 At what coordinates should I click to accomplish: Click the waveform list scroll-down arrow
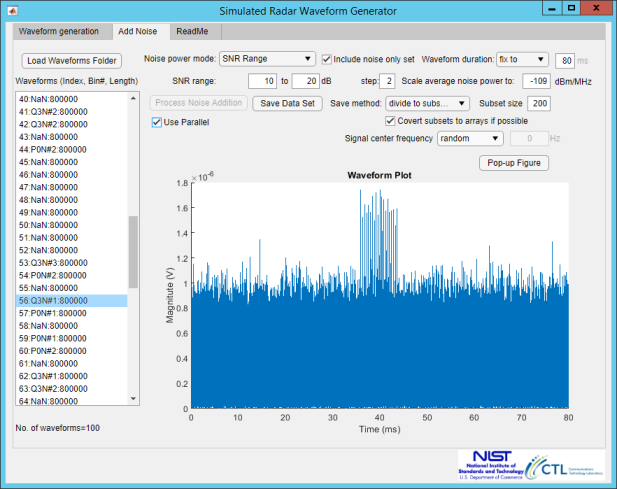pos(133,399)
